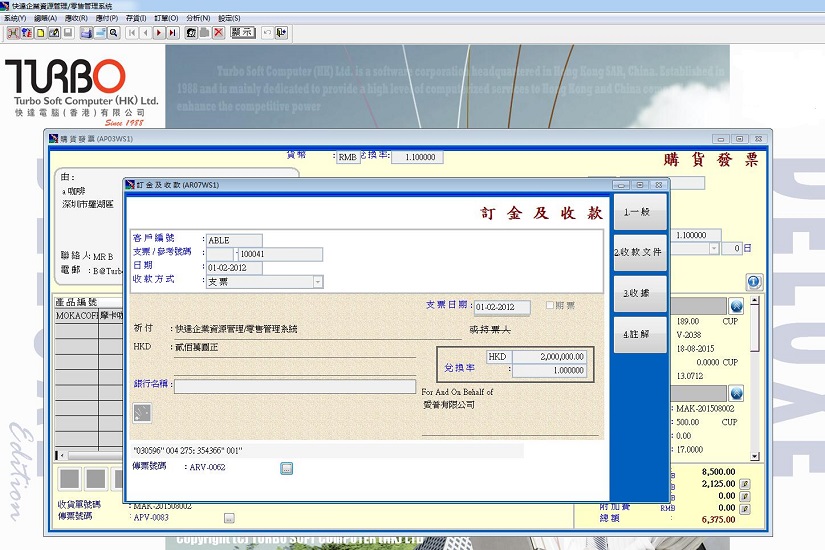Image resolution: width=825 pixels, height=550 pixels.
Task: Jump to the first record arrow
Action: click(130, 33)
